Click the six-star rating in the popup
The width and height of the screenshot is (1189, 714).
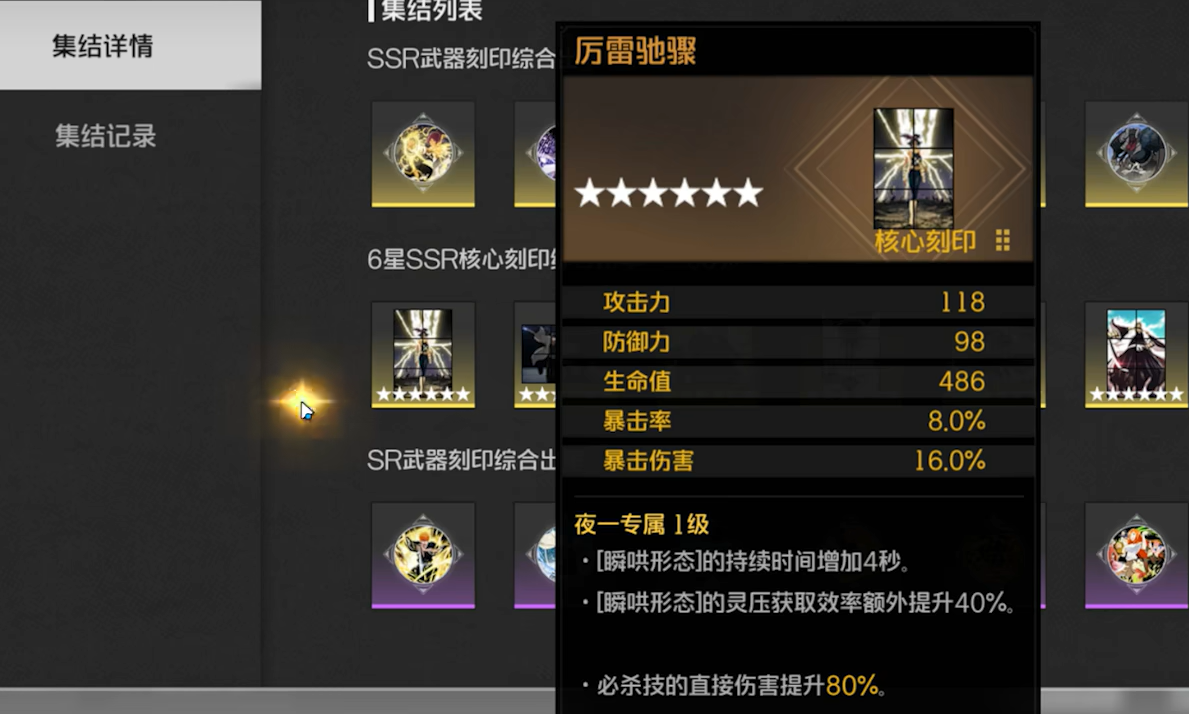(669, 193)
